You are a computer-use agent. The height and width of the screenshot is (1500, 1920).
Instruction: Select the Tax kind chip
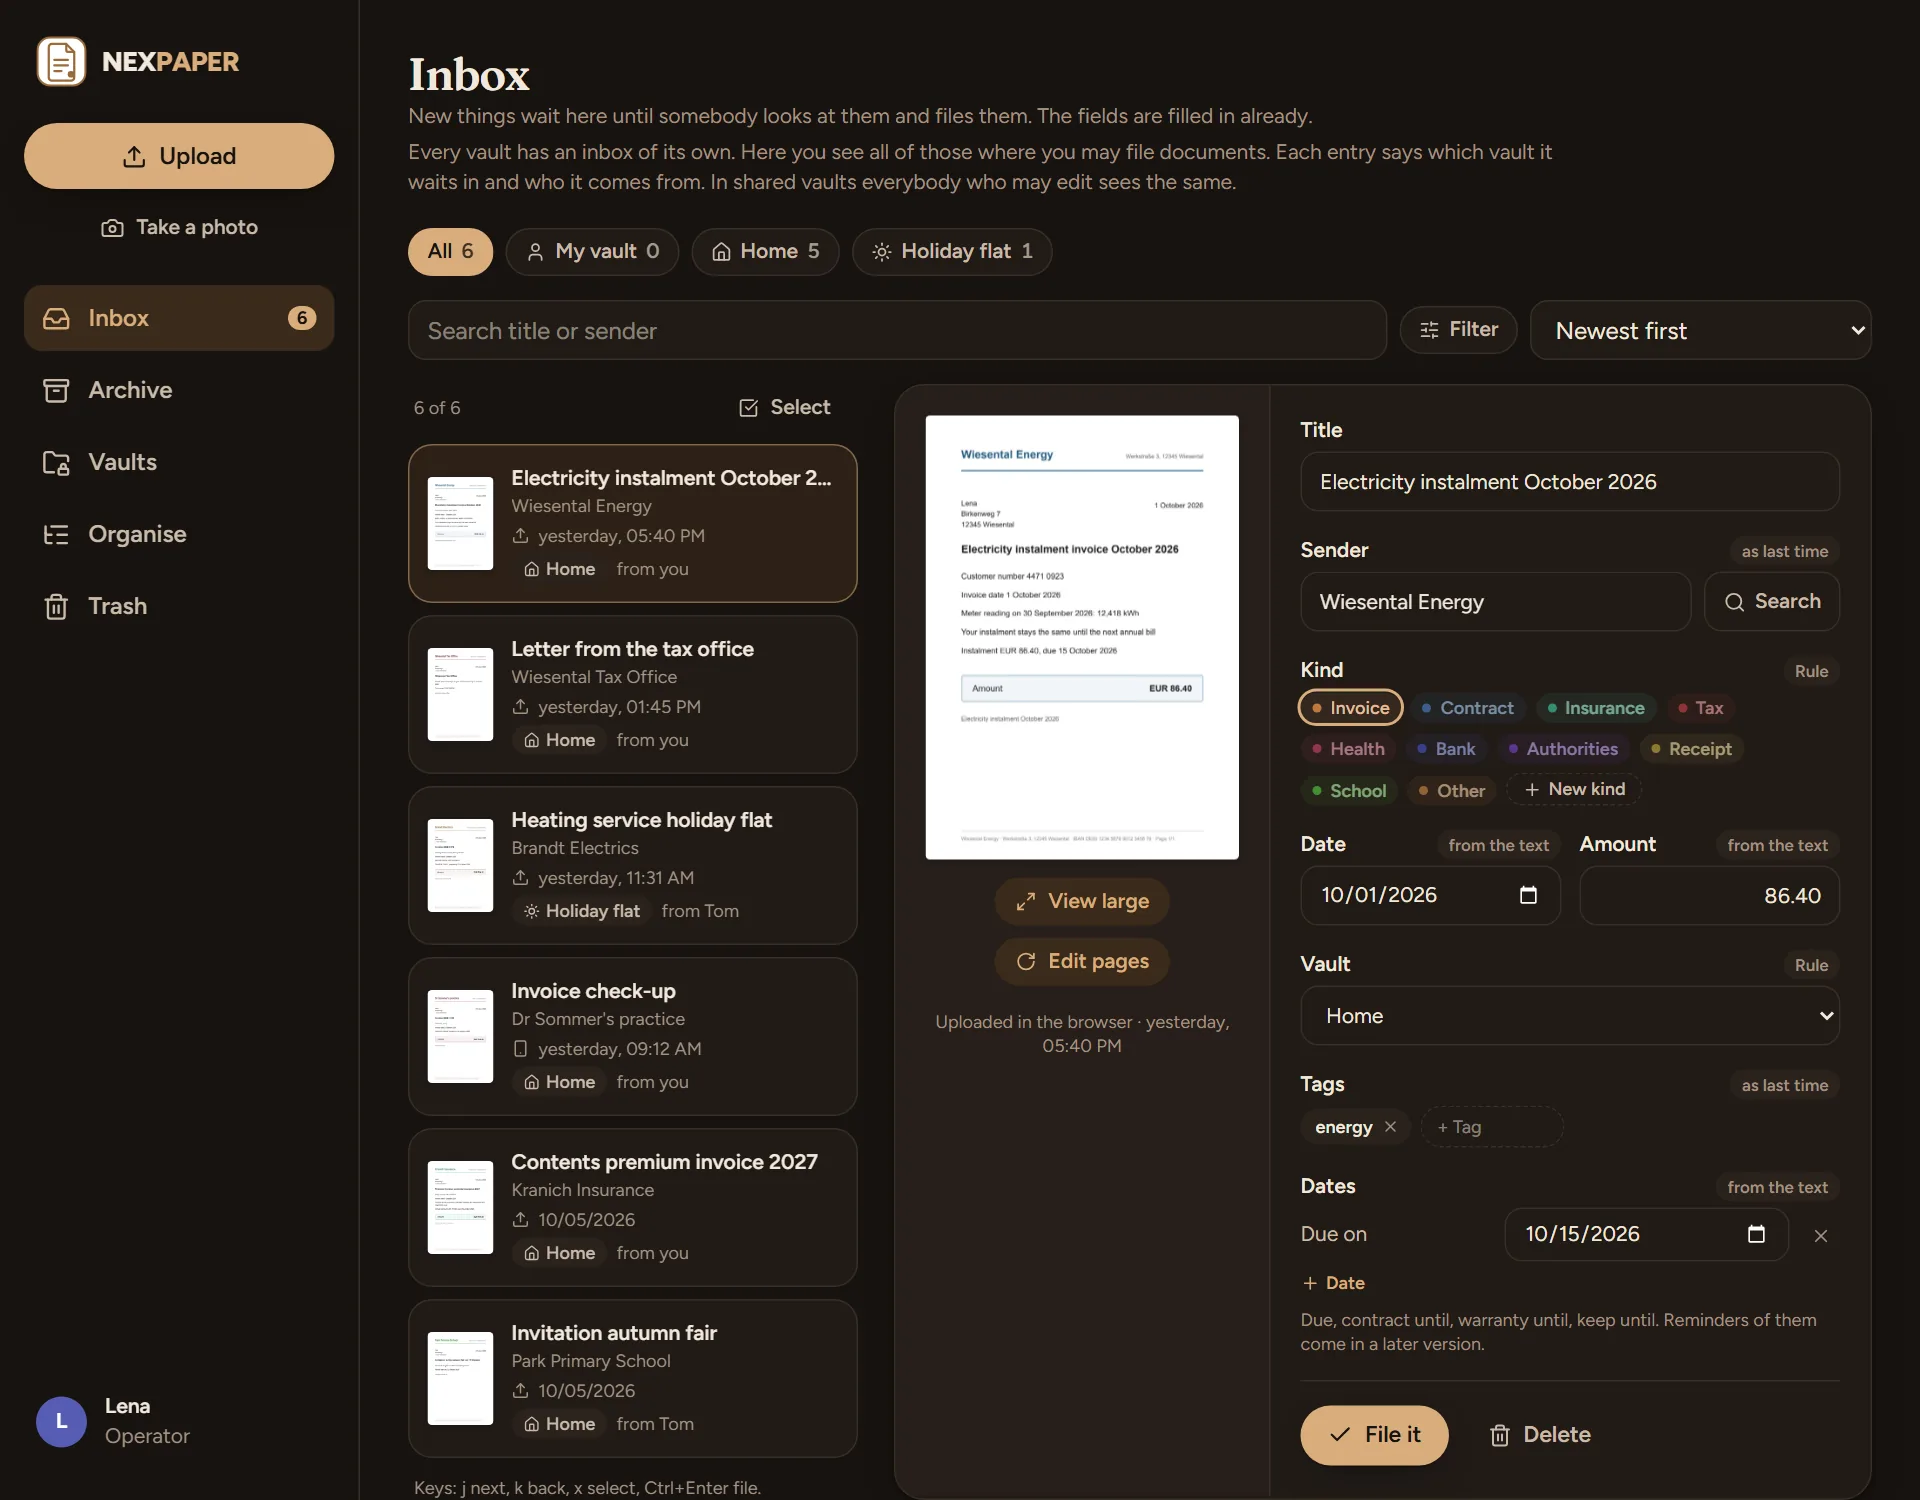pyautogui.click(x=1700, y=708)
